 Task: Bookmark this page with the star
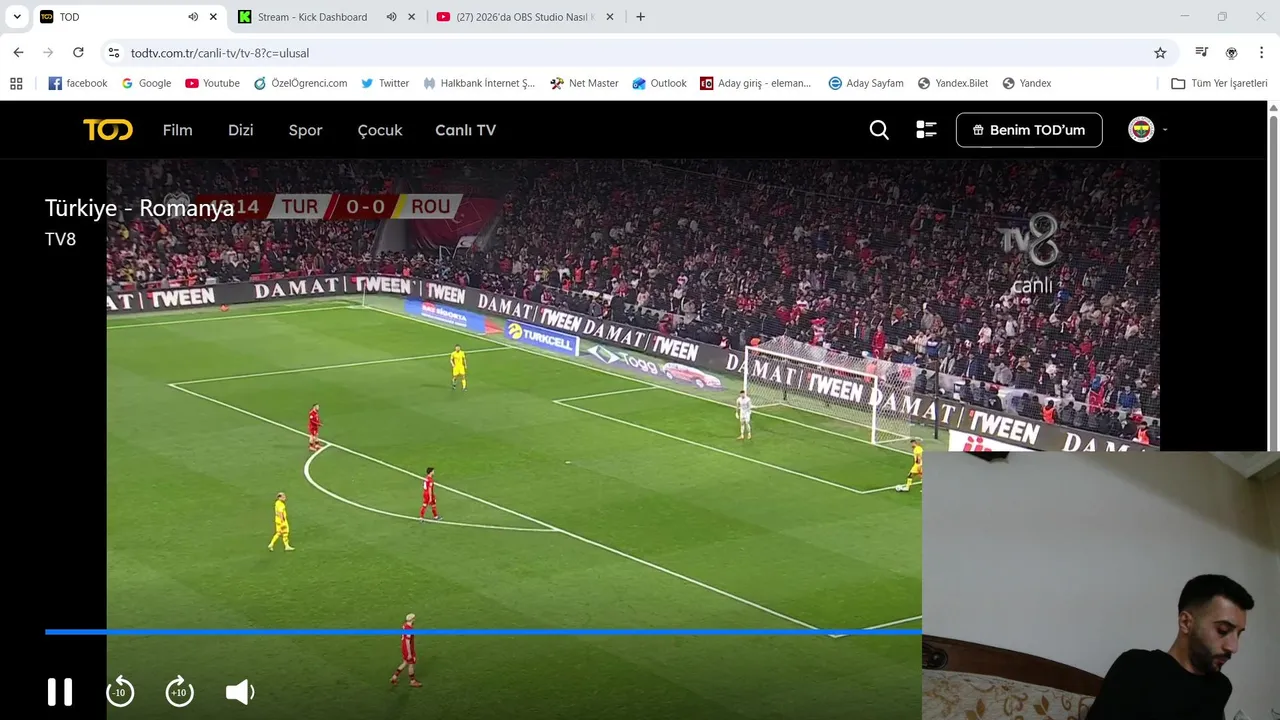click(1160, 53)
